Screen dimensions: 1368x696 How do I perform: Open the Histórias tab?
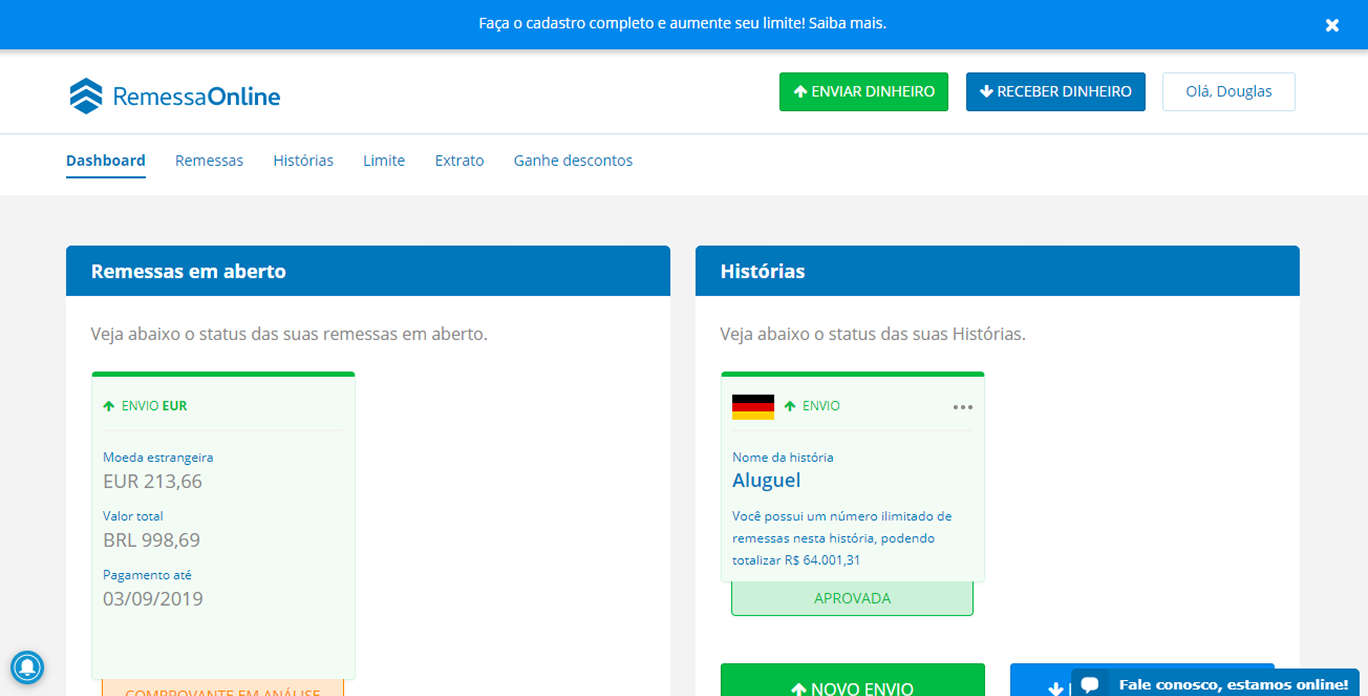pyautogui.click(x=303, y=160)
